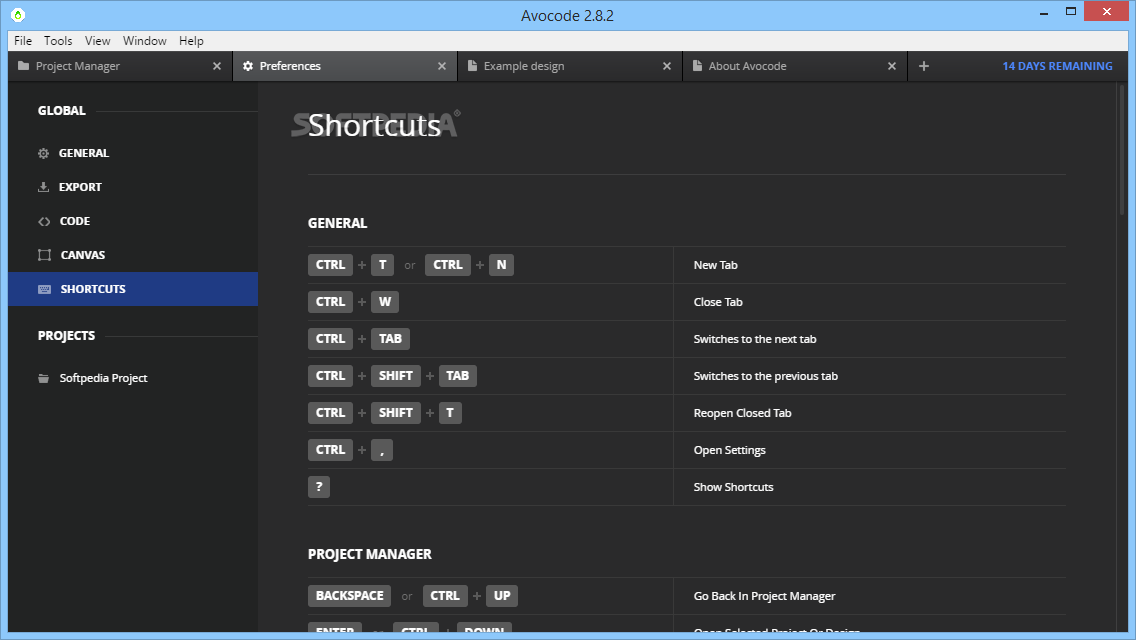Click the Code brackets icon in sidebar
1136x640 pixels.
(x=44, y=221)
